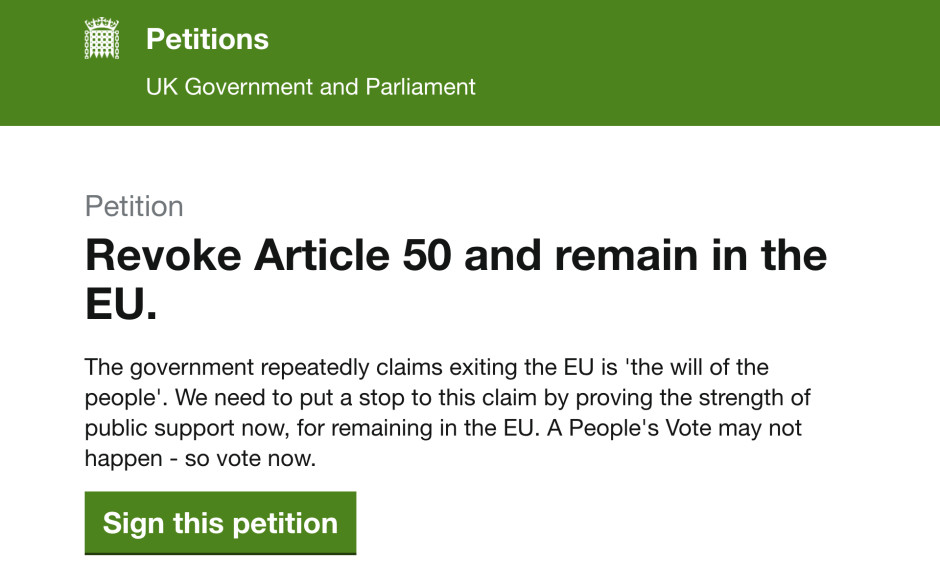940x588 pixels.
Task: Click the white space below the sign button
Action: [x=470, y=575]
